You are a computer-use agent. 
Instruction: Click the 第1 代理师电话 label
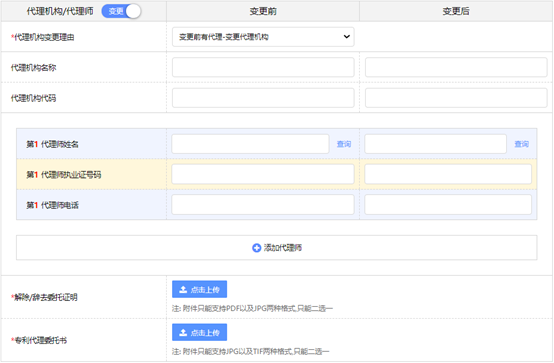53,205
